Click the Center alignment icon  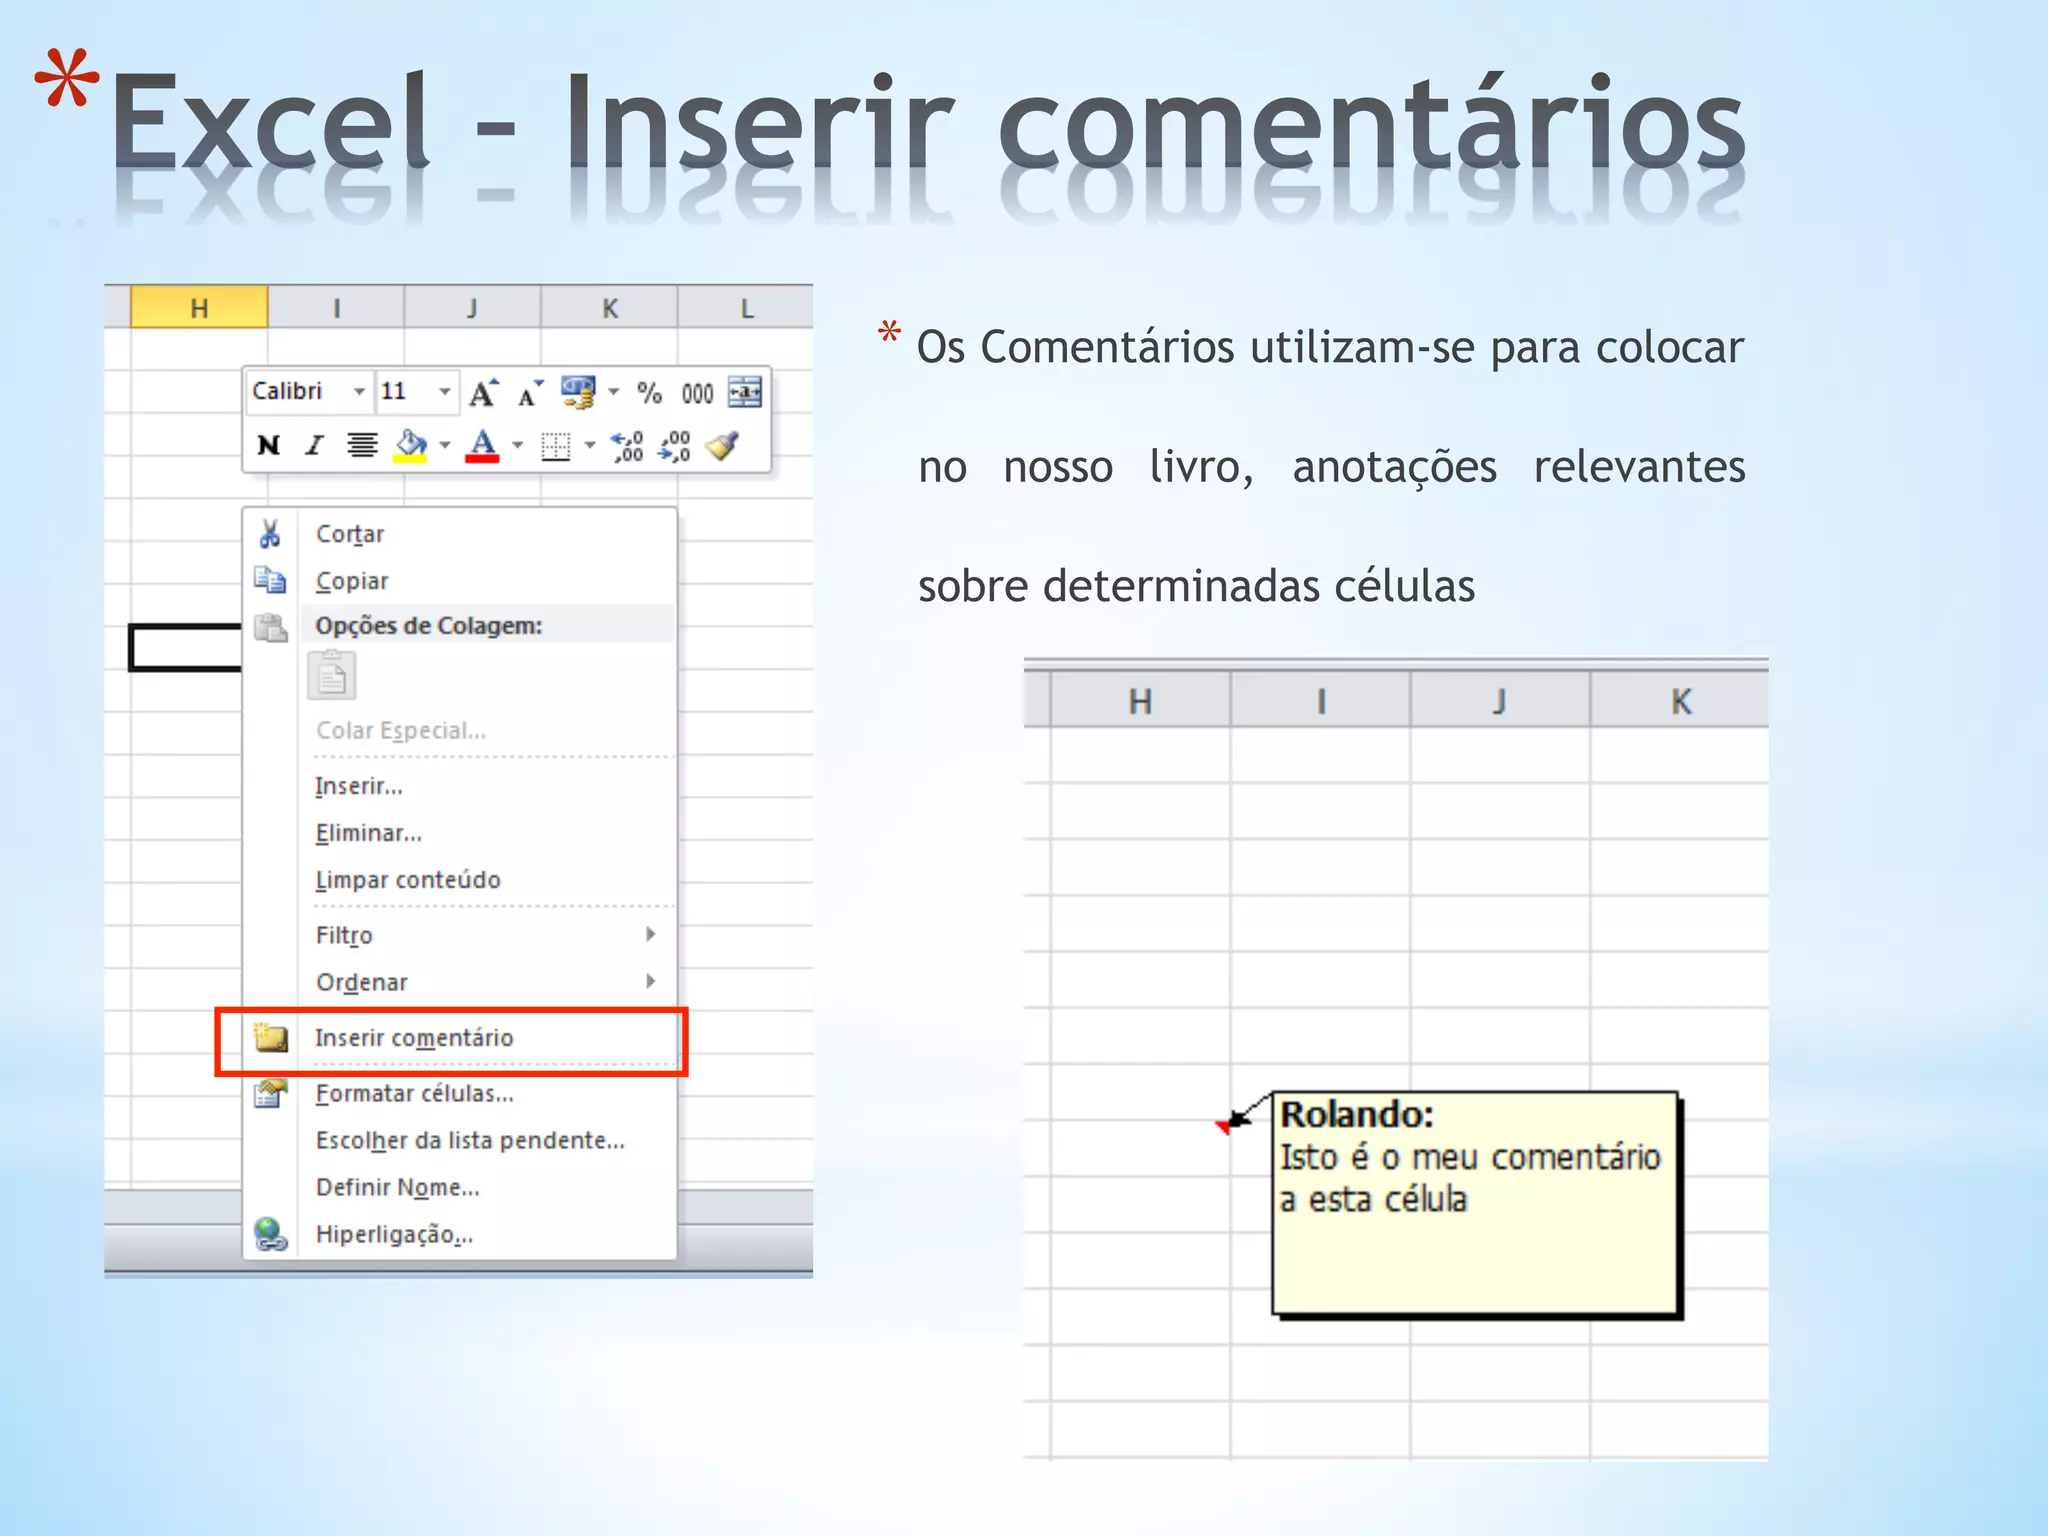point(362,445)
